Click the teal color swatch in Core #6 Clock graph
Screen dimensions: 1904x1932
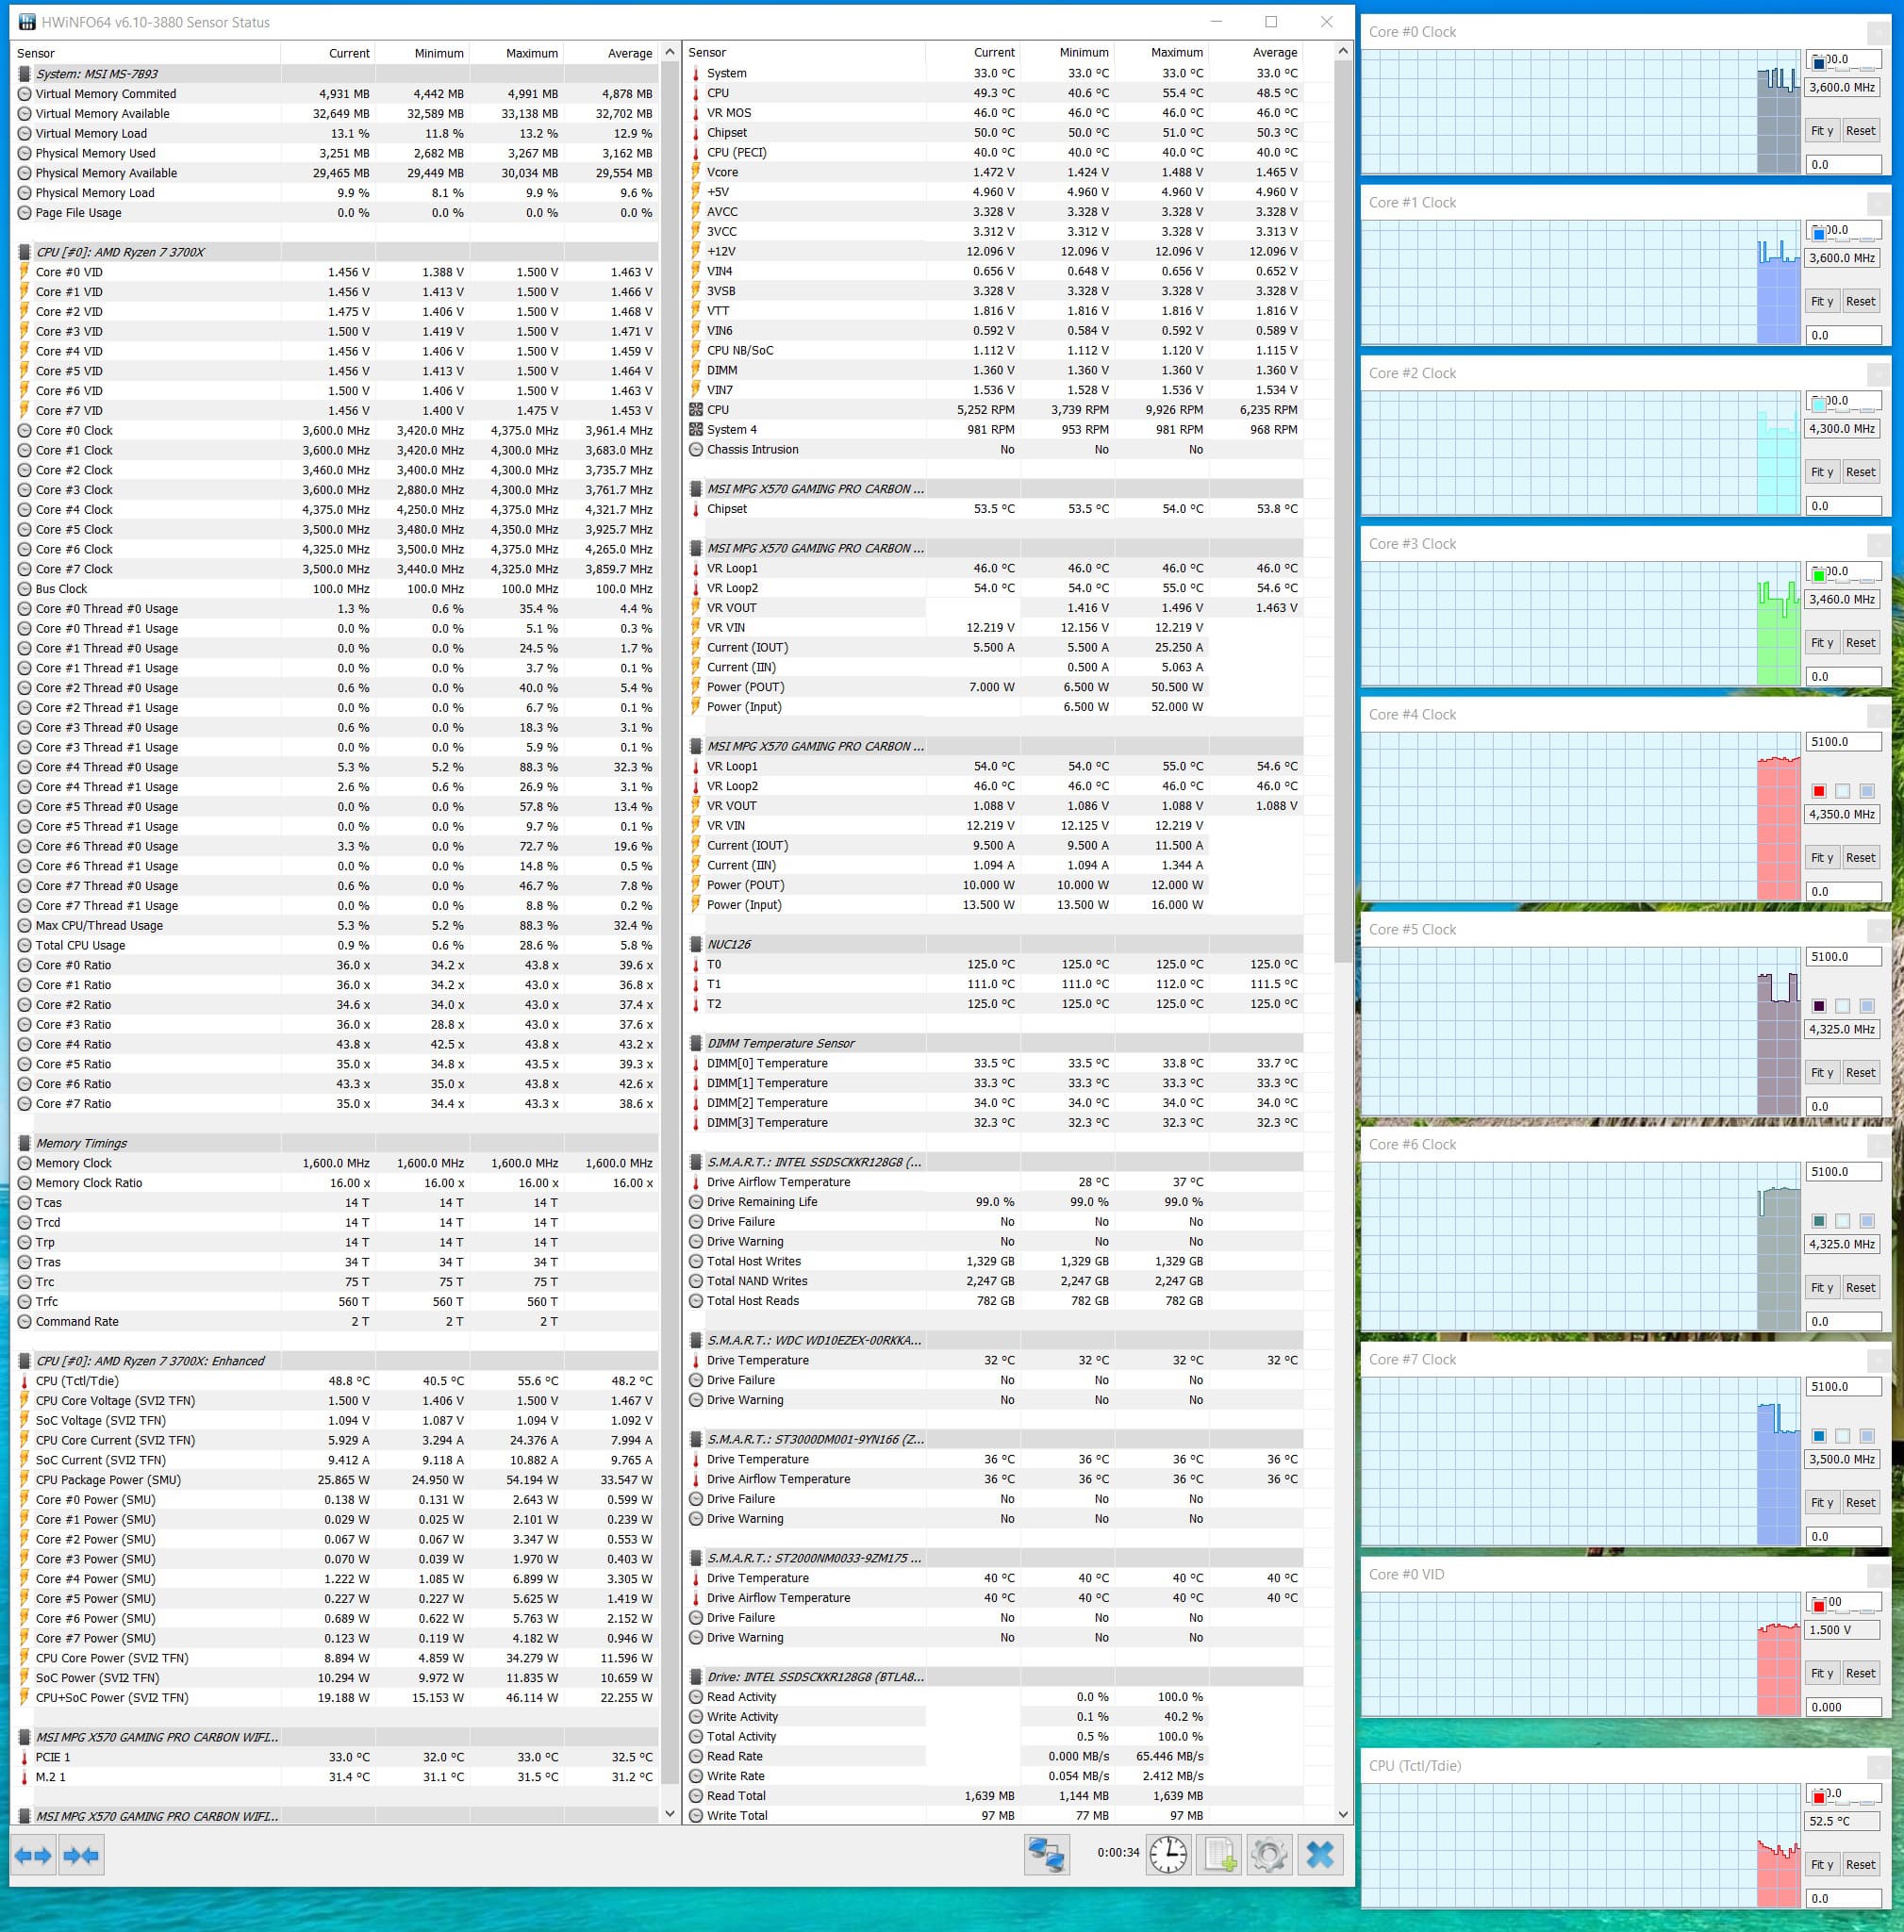click(x=1819, y=1221)
